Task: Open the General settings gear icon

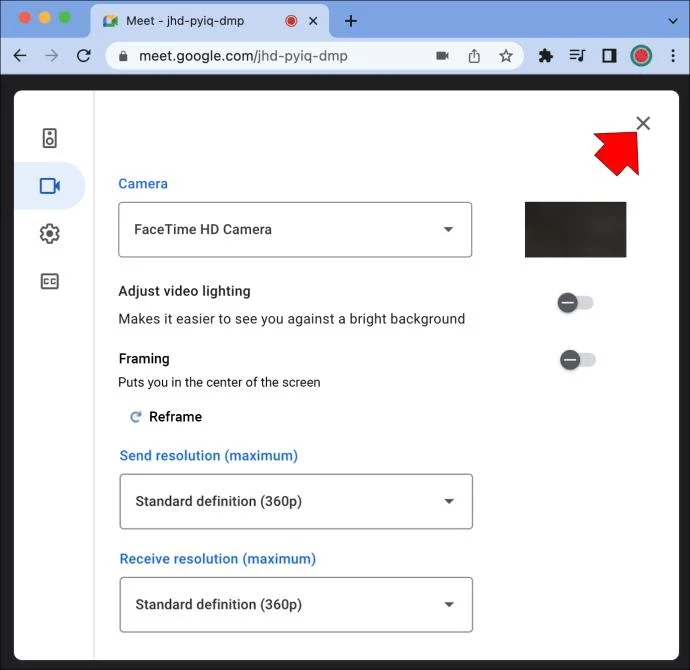Action: click(49, 234)
